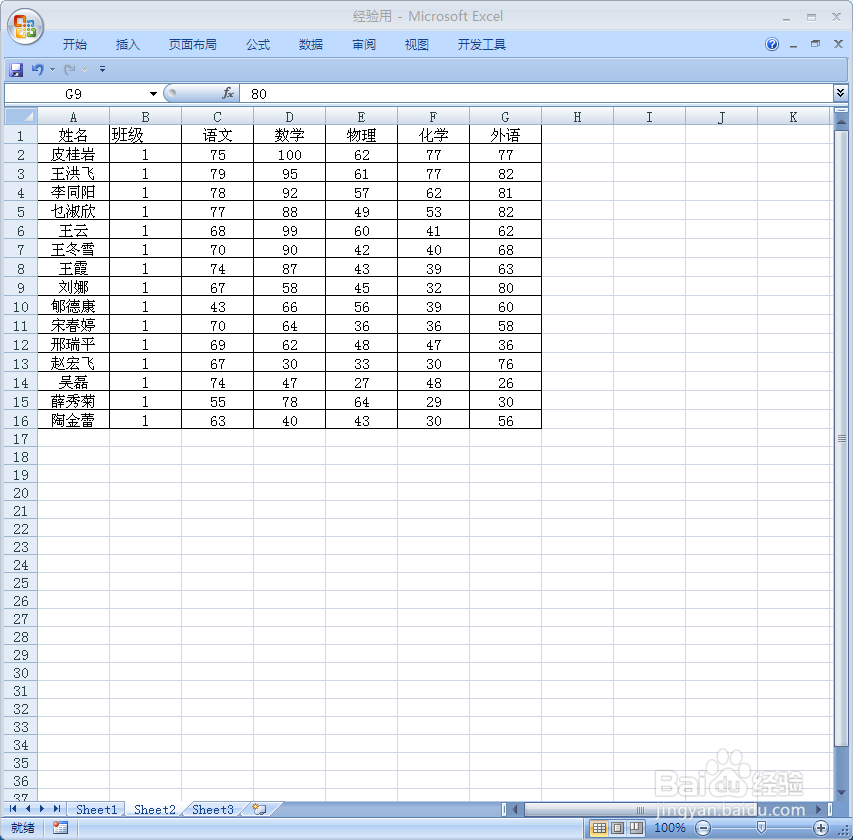Click the Excel Help icon
The width and height of the screenshot is (853, 840).
coord(771,44)
